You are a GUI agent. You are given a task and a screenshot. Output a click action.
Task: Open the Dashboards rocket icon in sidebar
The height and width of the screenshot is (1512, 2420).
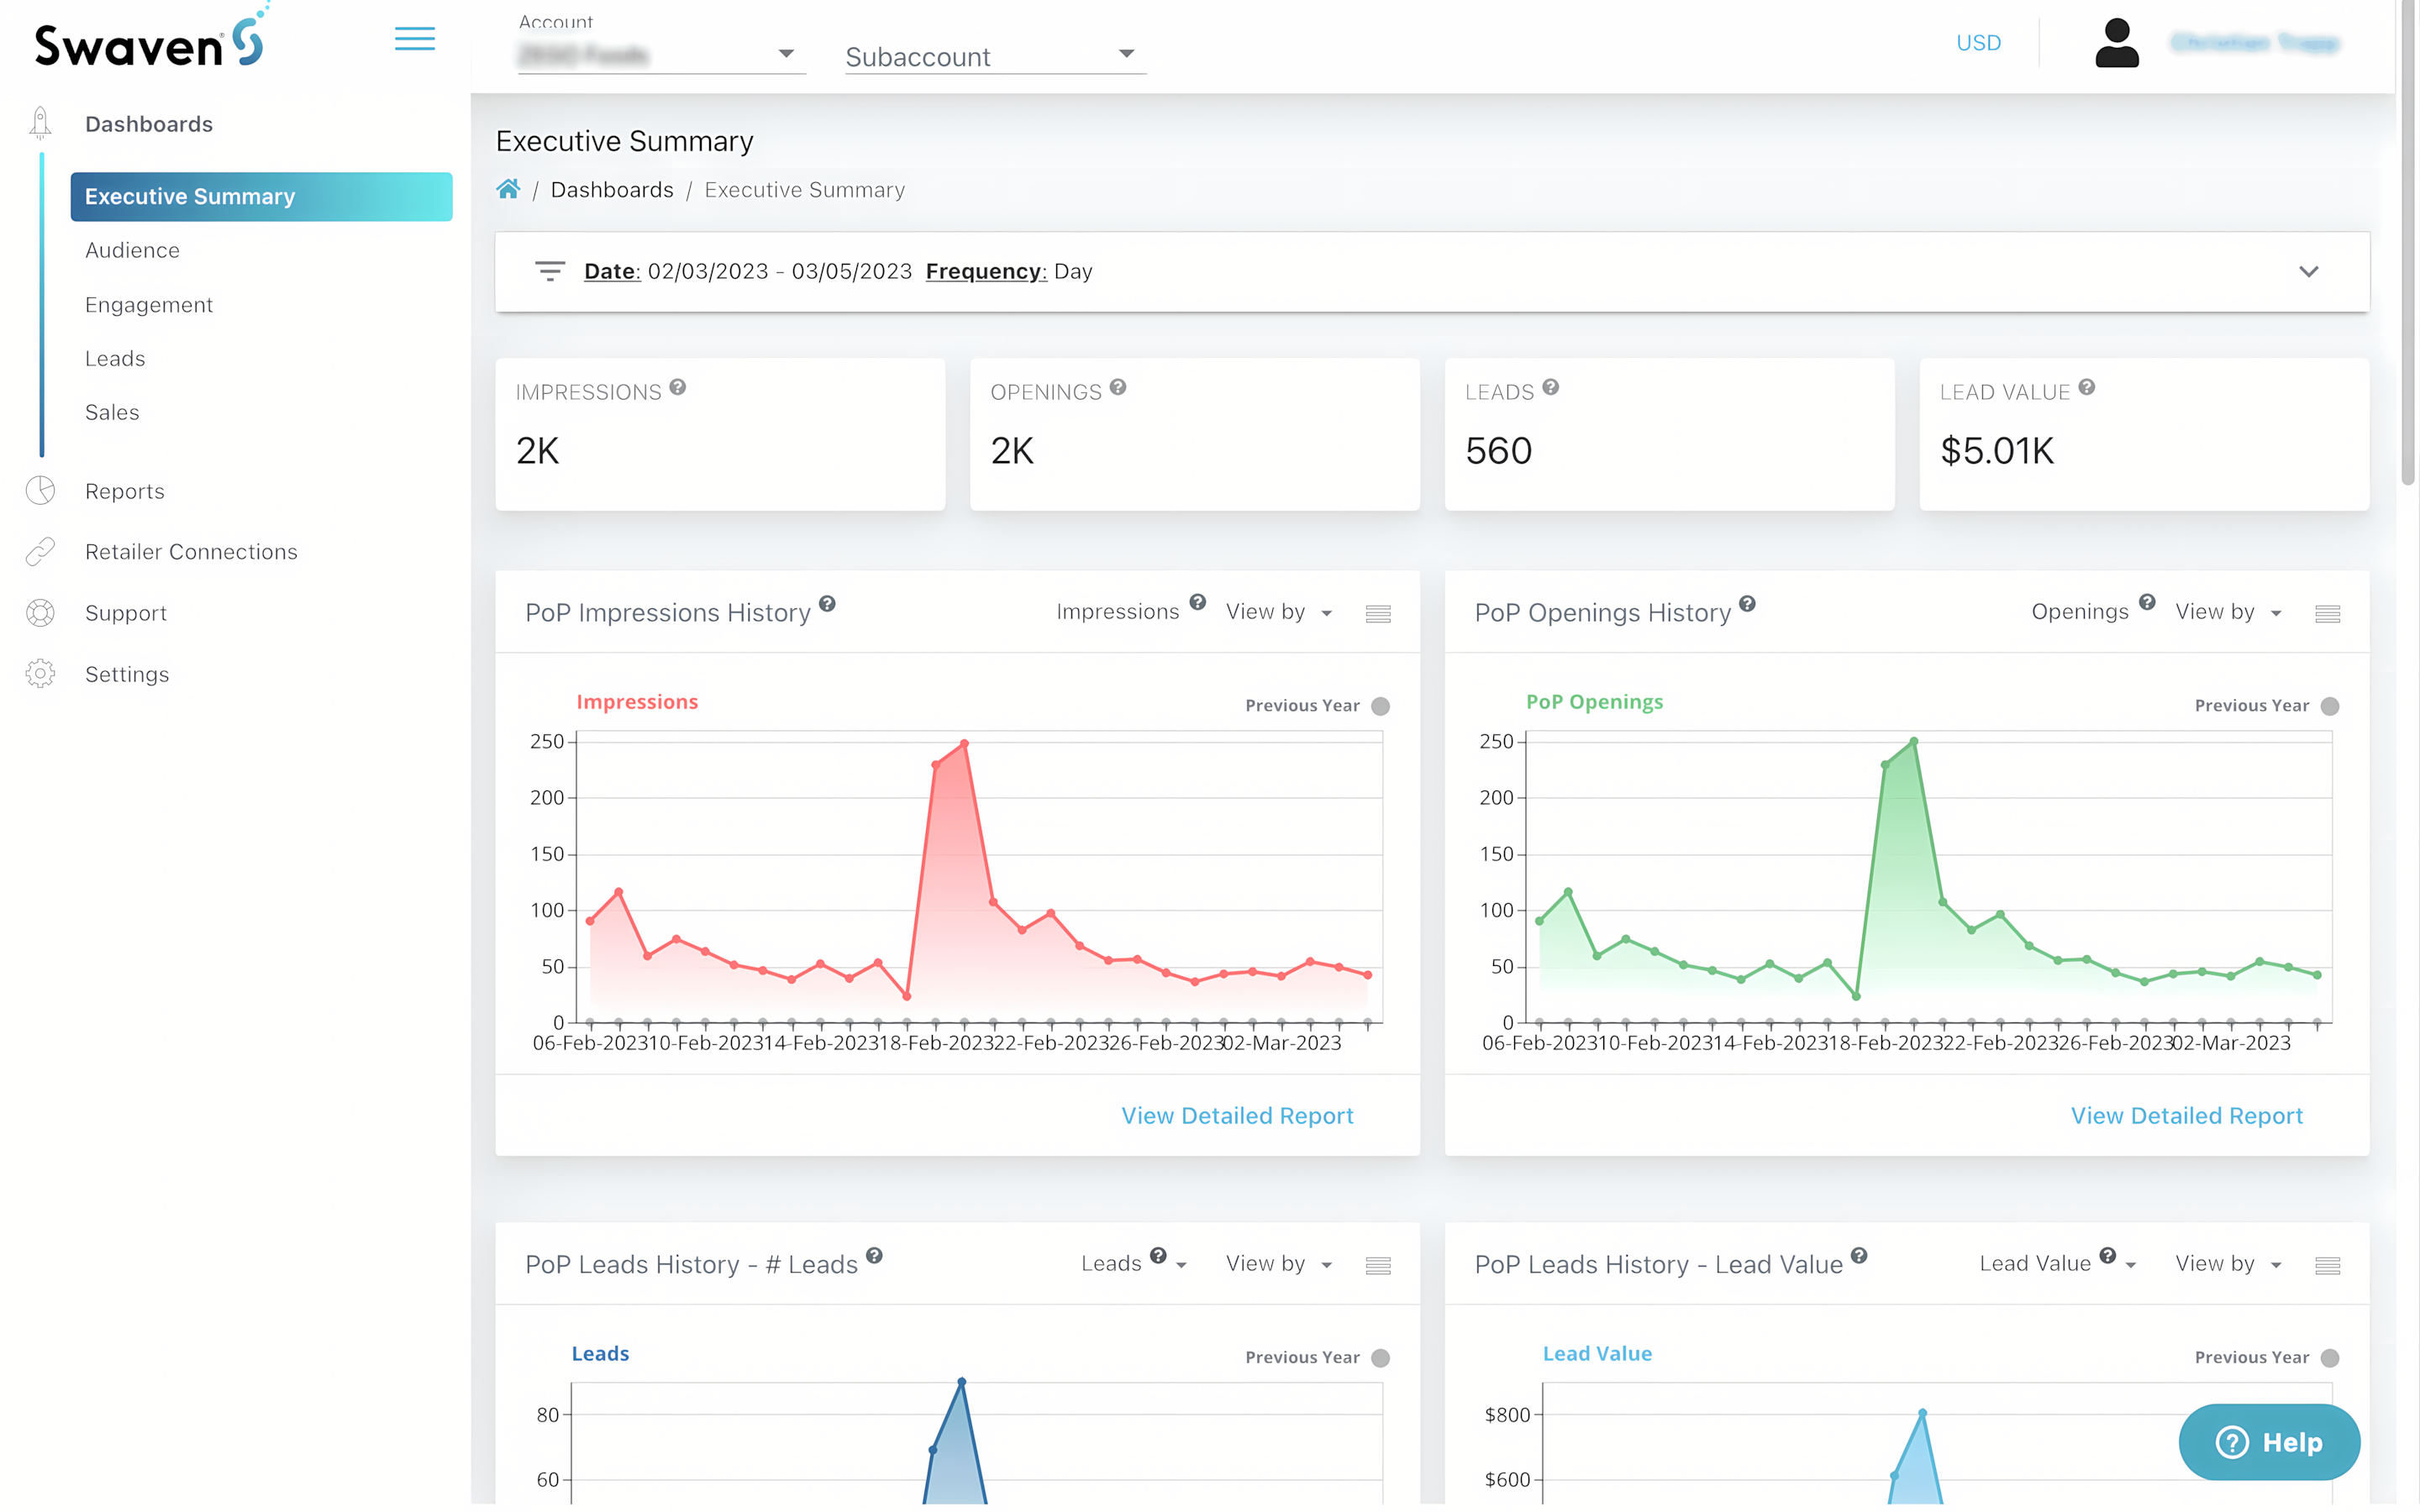[x=40, y=122]
